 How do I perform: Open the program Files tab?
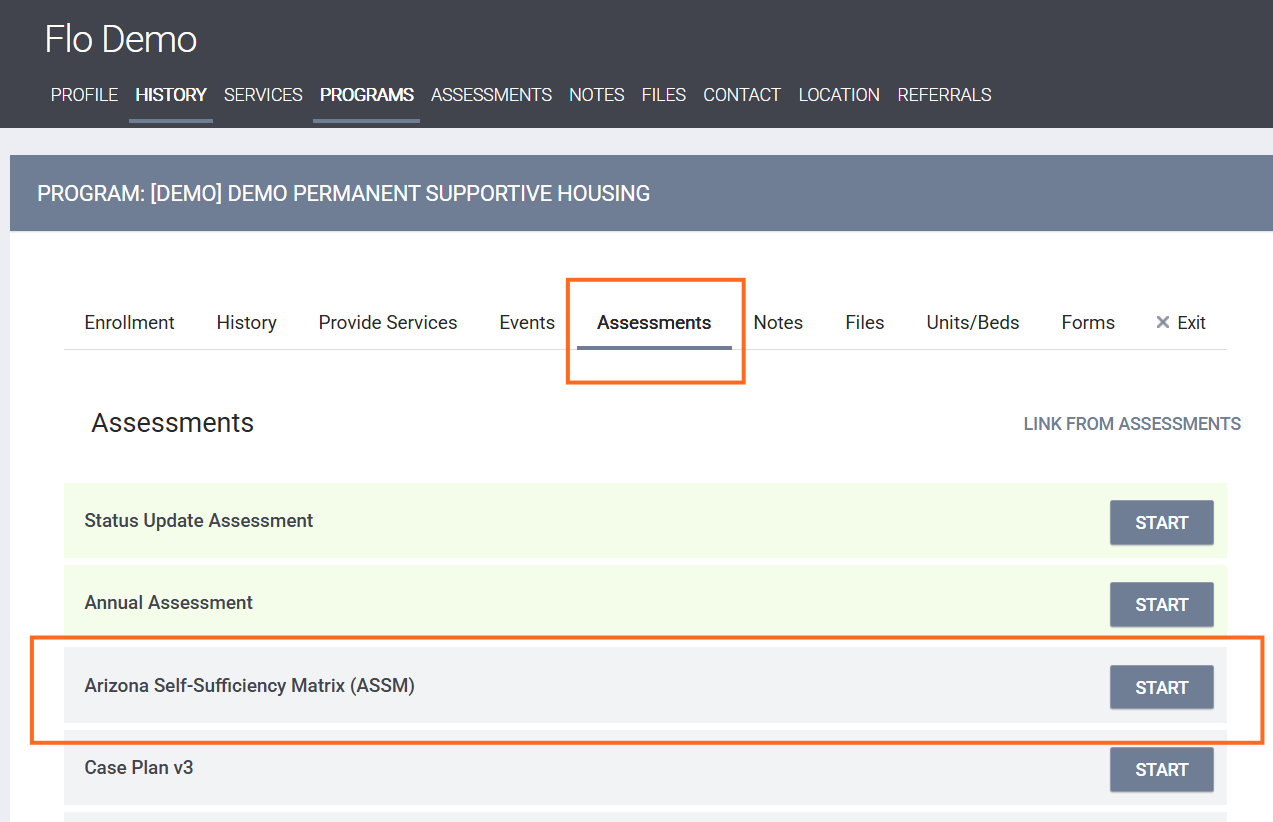[x=865, y=323]
